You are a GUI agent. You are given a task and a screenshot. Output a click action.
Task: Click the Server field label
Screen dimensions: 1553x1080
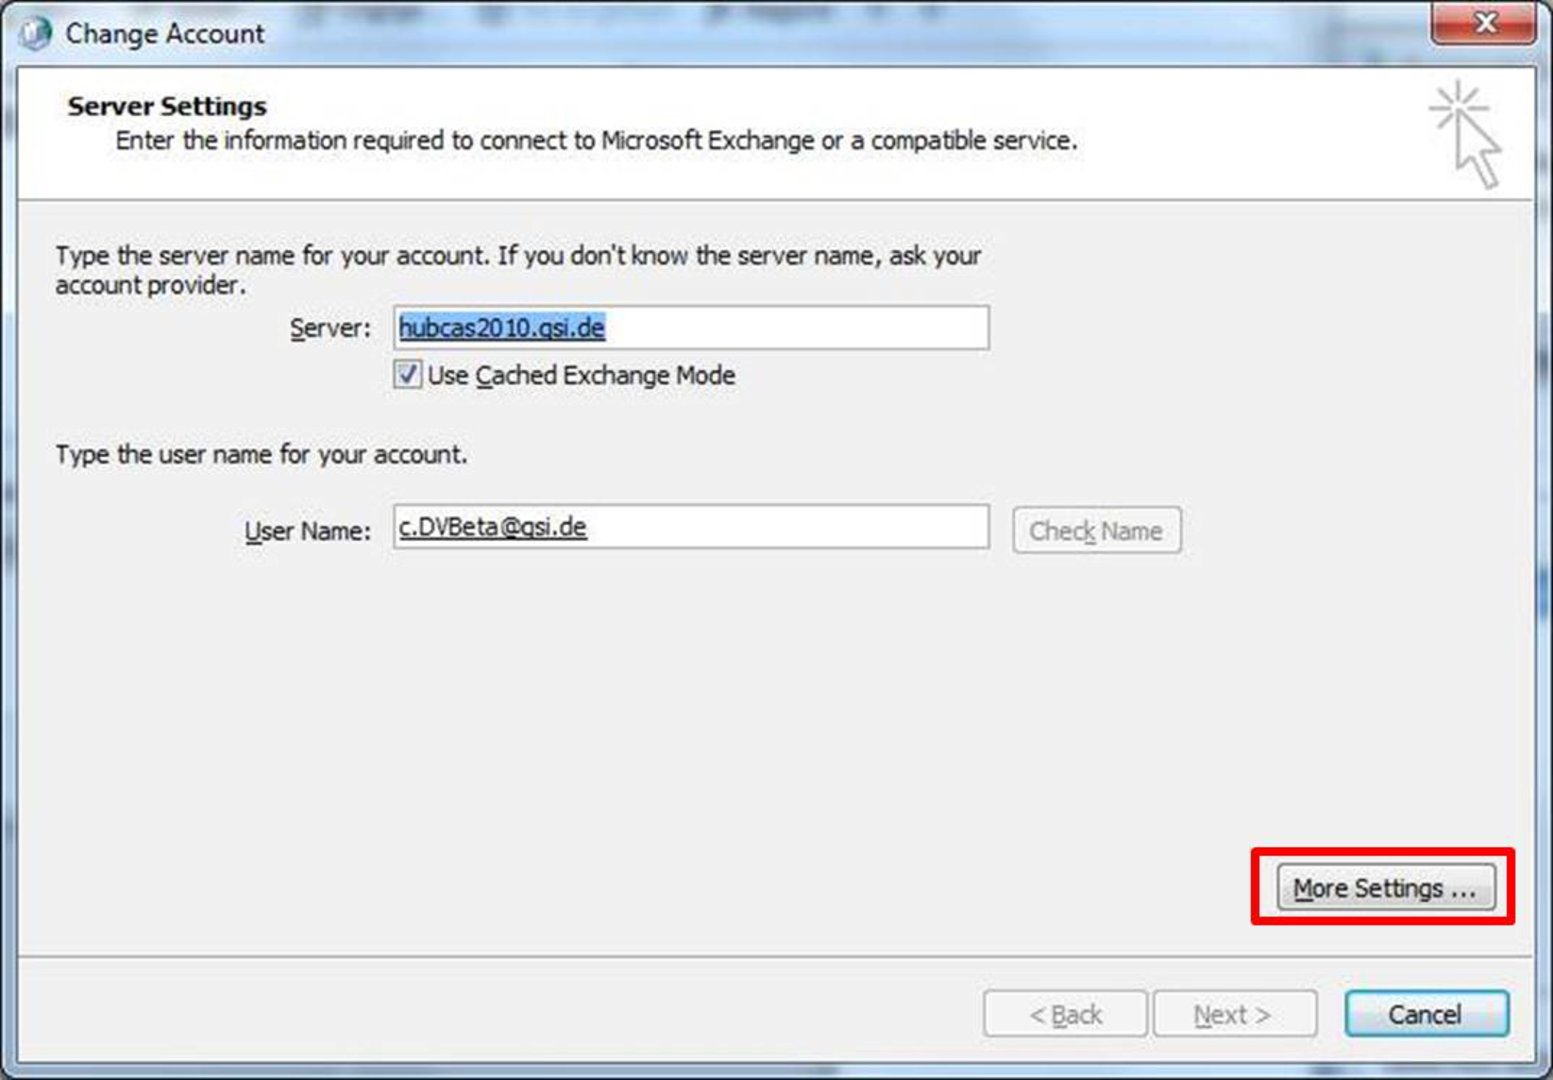[x=329, y=329]
